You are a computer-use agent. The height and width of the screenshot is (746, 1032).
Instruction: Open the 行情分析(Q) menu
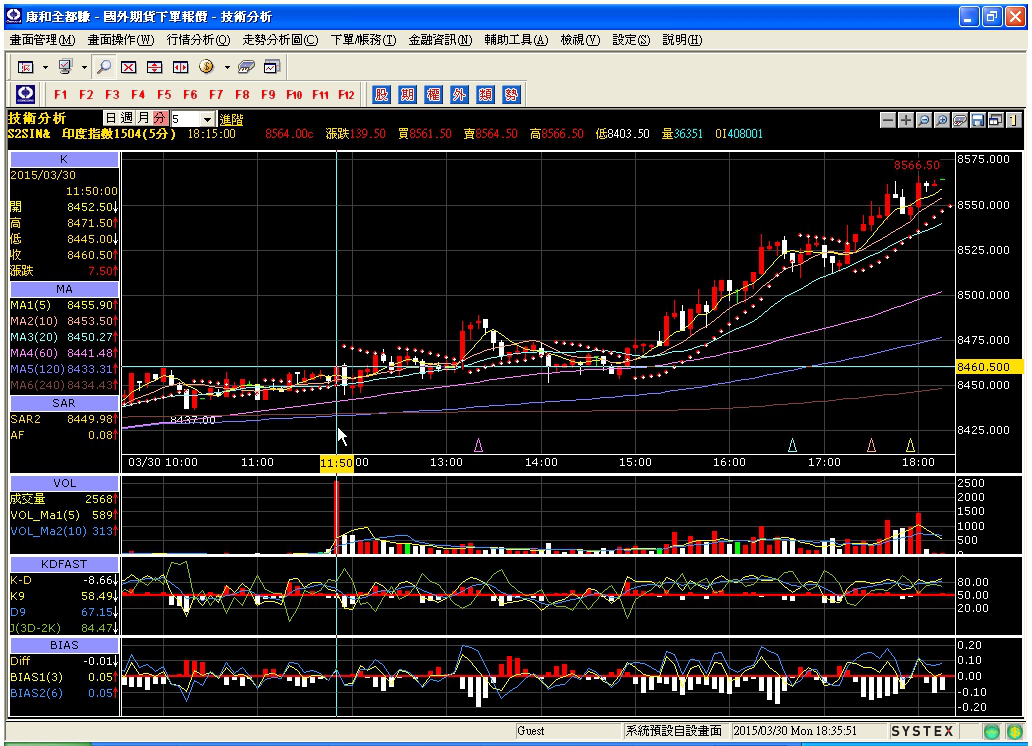click(198, 40)
